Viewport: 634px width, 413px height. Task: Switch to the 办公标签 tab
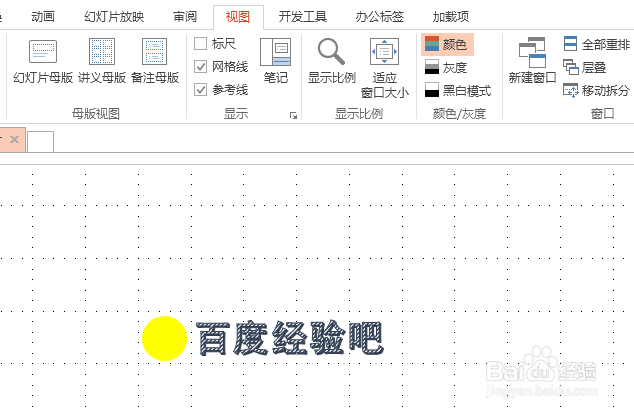380,17
